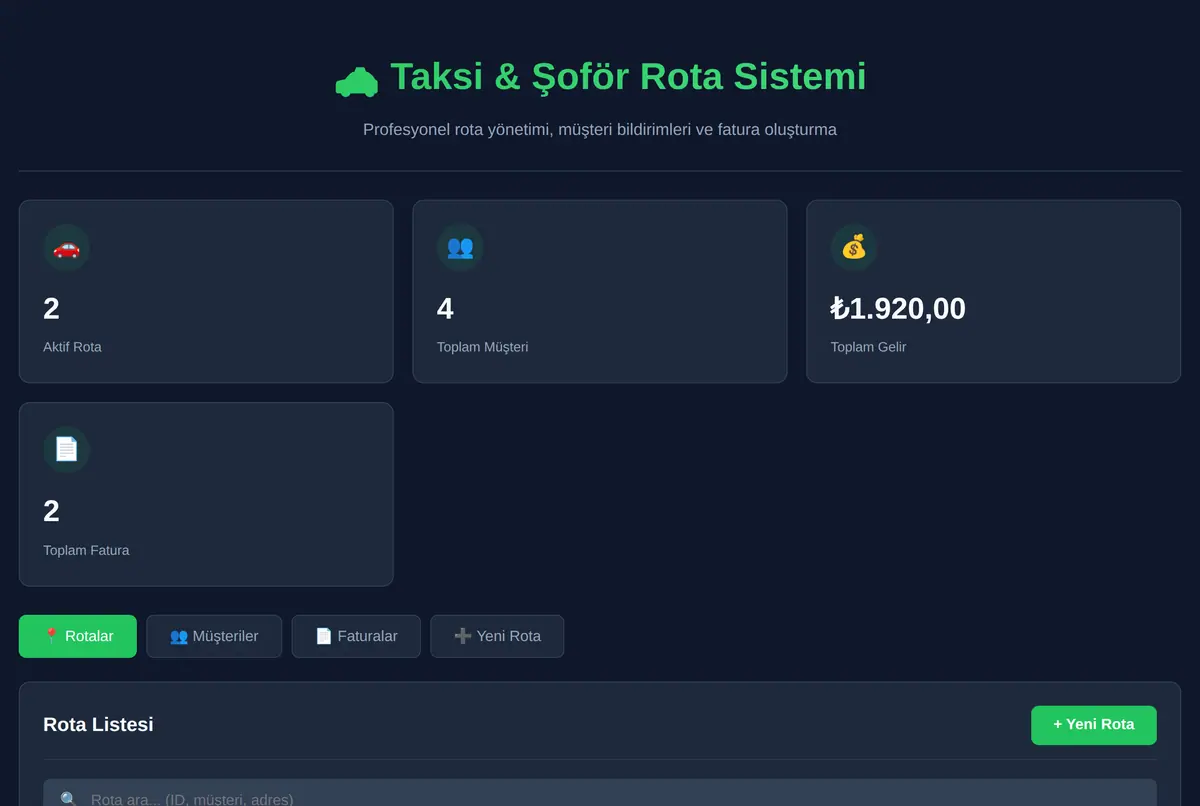Click the people icon in Toplam Müşteri card
This screenshot has width=1200, height=806.
(460, 247)
